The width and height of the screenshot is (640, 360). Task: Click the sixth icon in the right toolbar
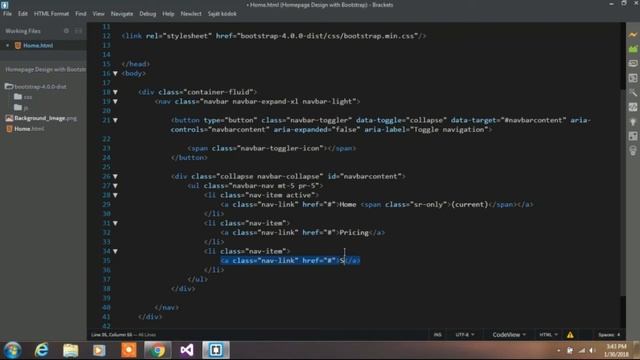(x=633, y=107)
